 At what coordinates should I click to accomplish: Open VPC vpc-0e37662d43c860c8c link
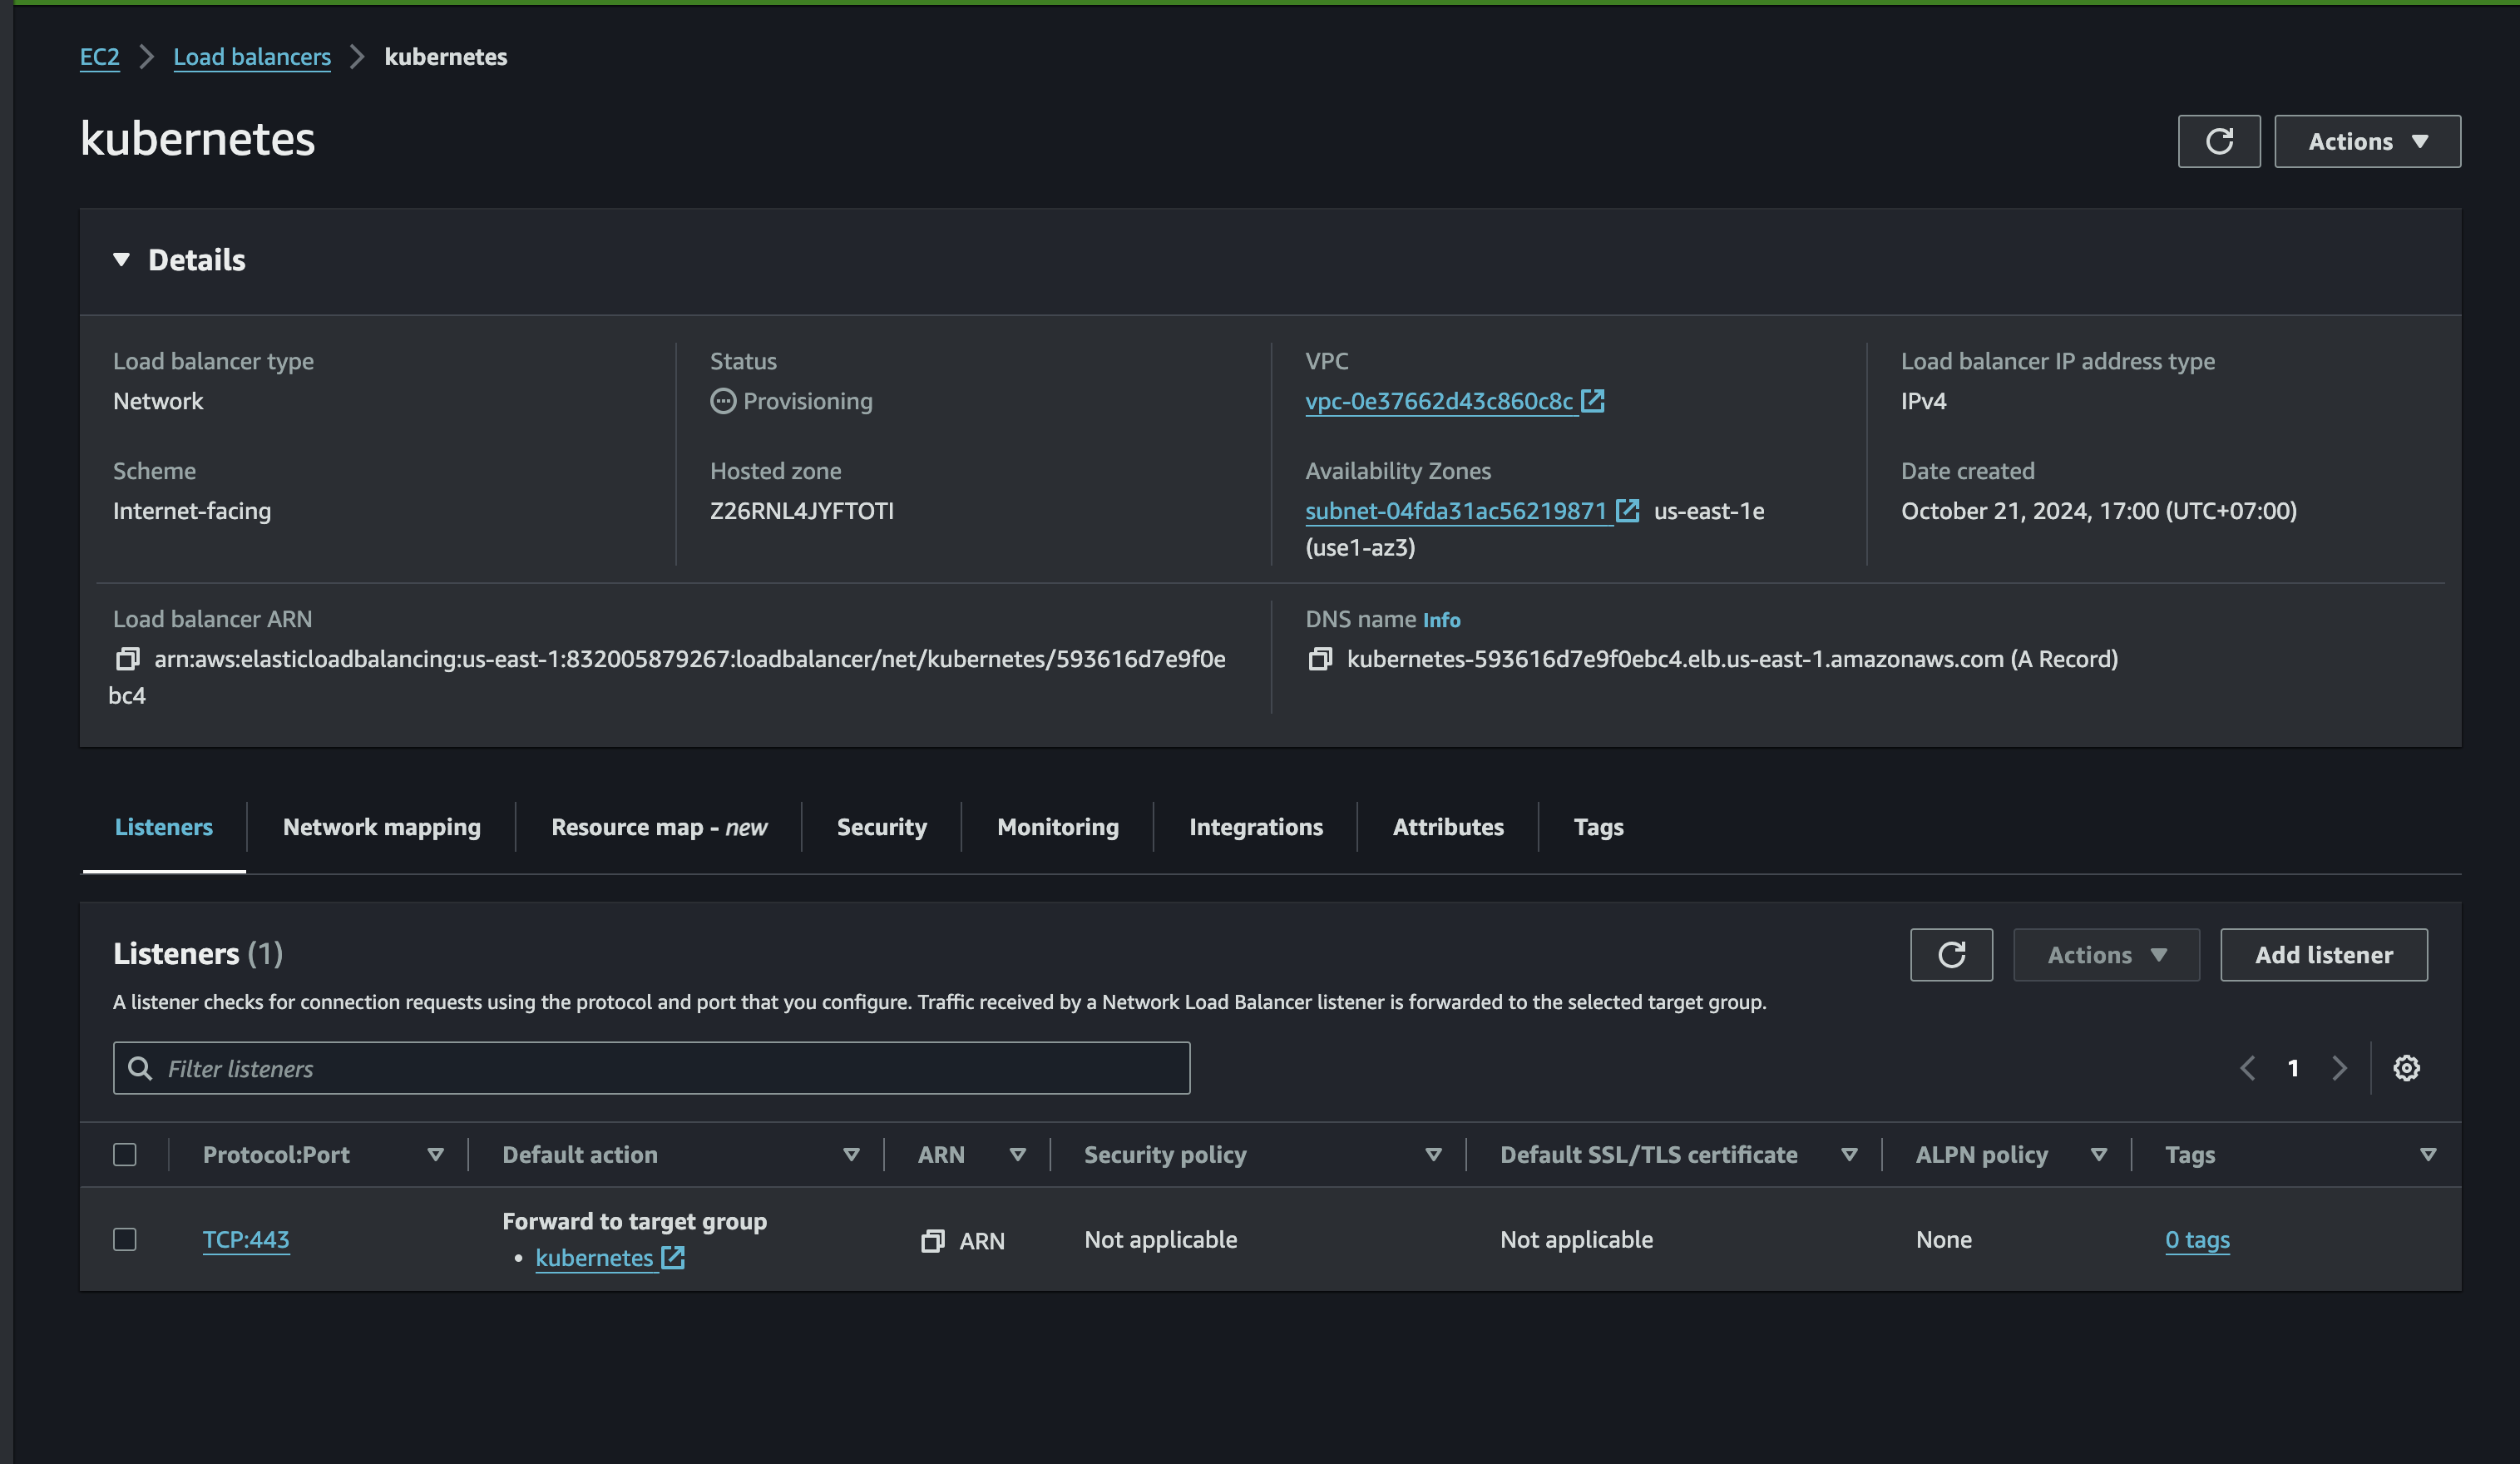(1439, 401)
